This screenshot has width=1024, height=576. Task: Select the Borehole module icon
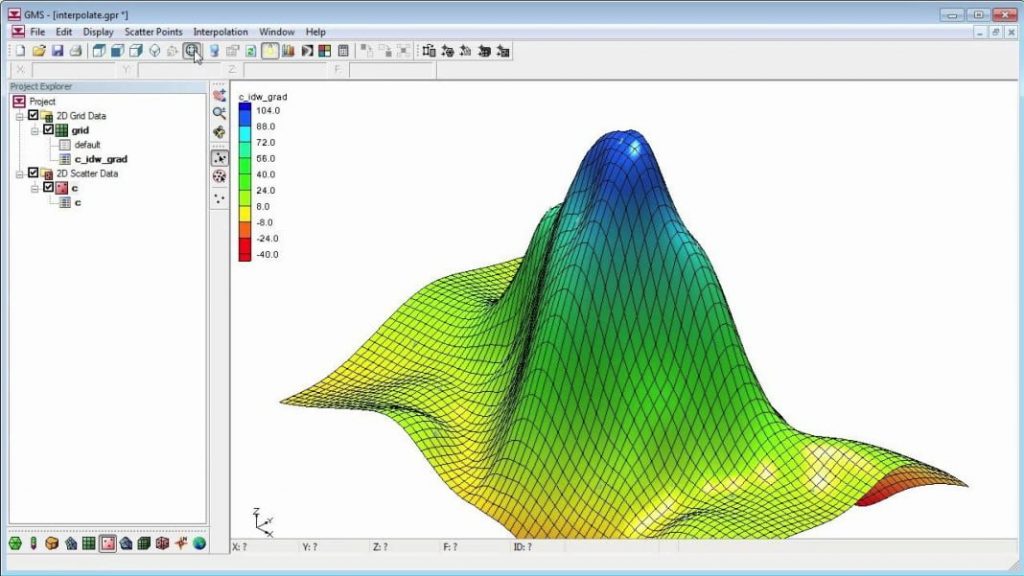34,543
